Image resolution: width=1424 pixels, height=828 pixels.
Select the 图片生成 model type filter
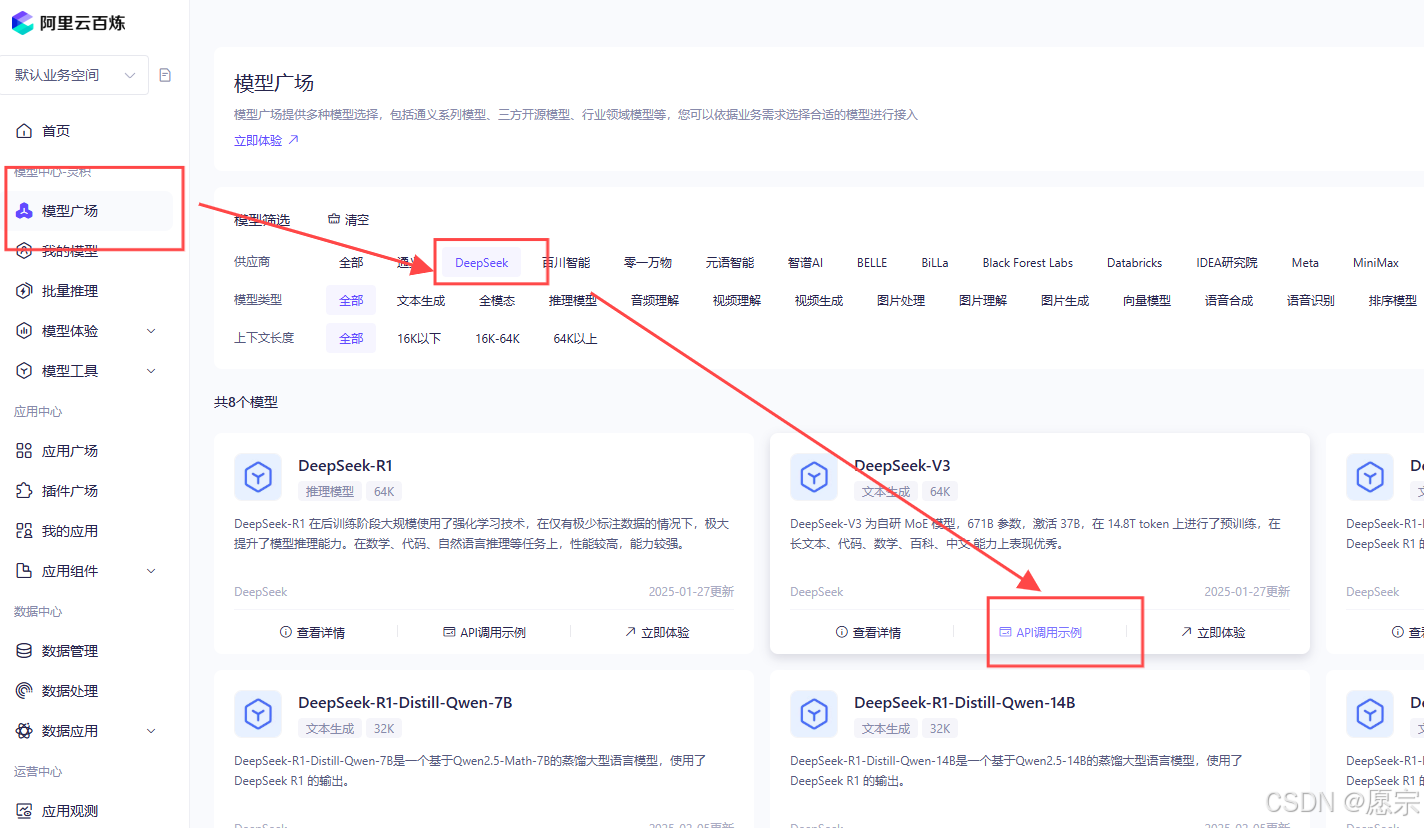[1065, 300]
